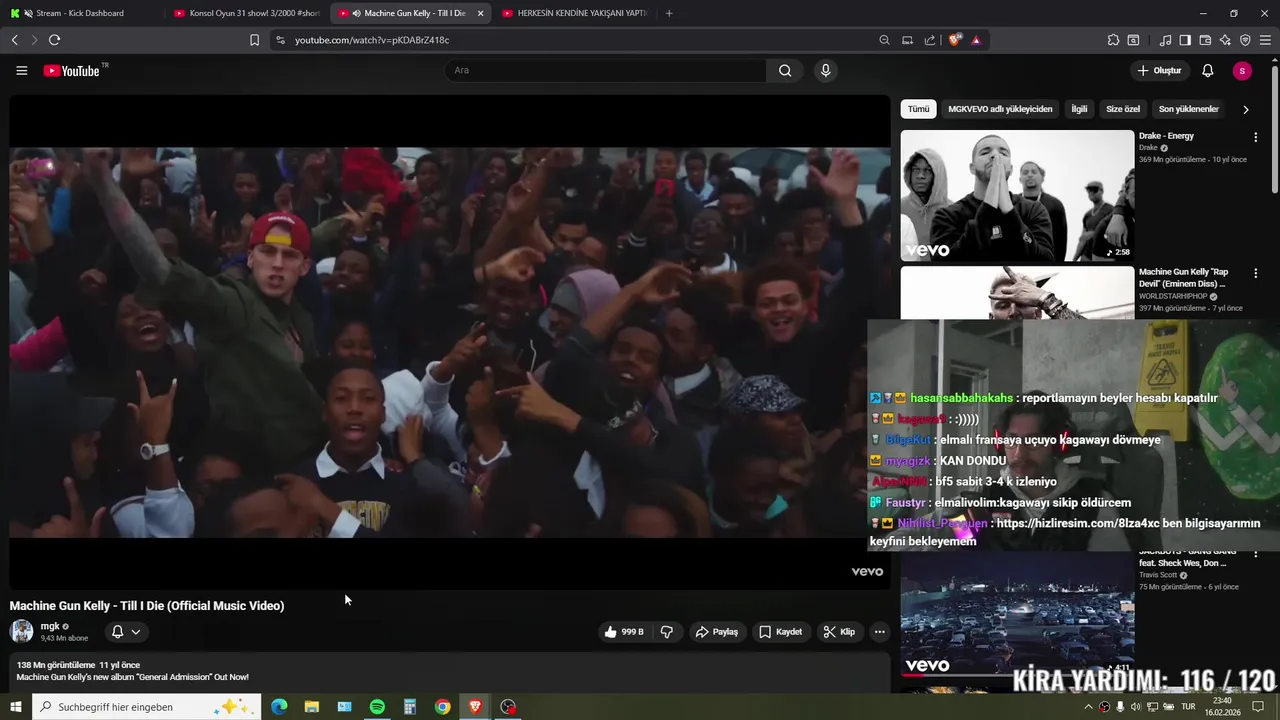Click the youtube.com URL address field

click(580, 40)
